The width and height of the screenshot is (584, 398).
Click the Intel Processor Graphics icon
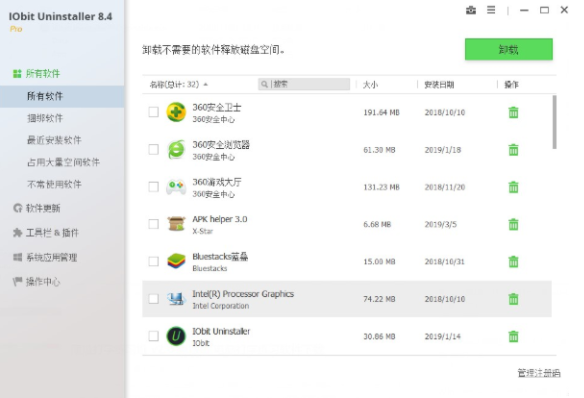(x=176, y=299)
